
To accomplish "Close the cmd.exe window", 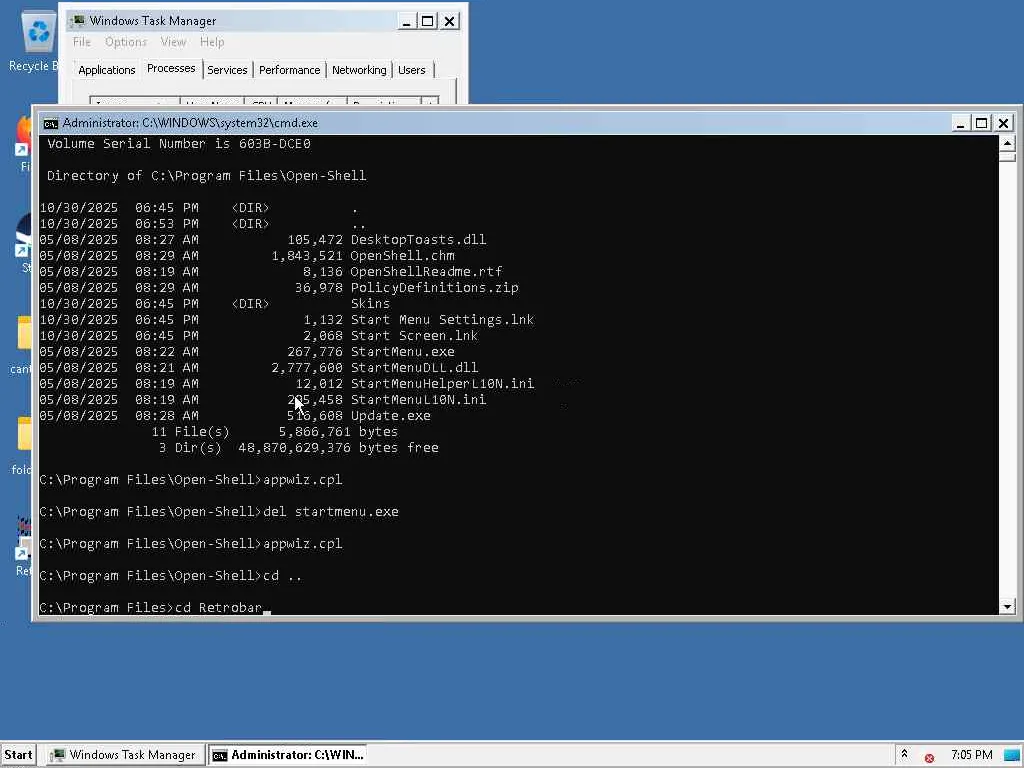I will click(1004, 123).
